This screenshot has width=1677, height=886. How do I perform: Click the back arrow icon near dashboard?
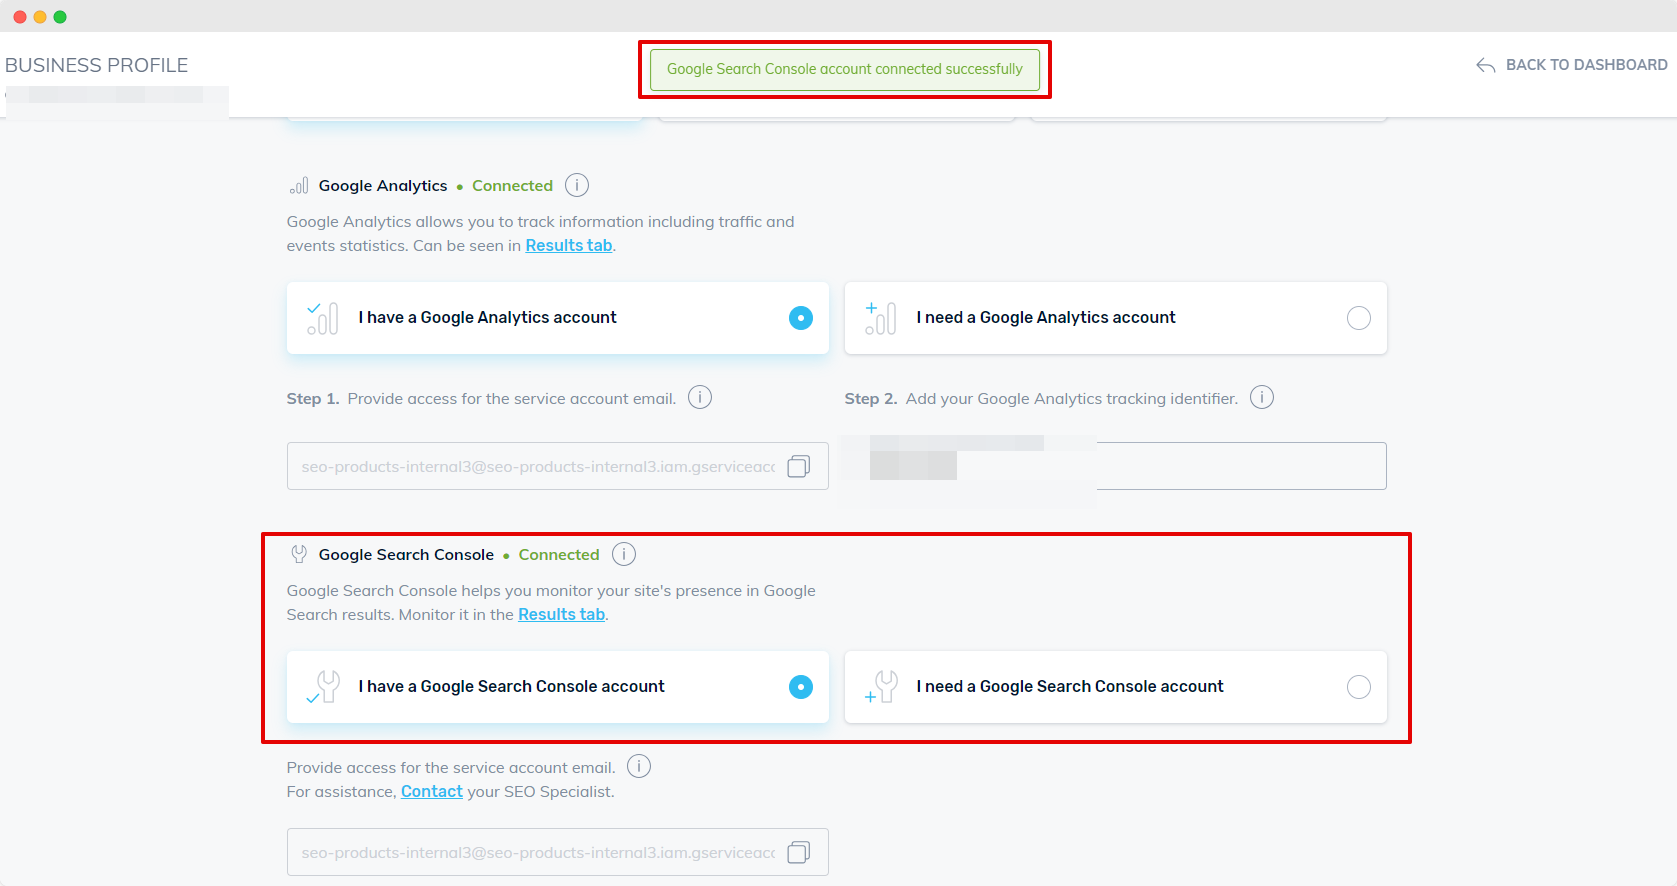coord(1486,65)
